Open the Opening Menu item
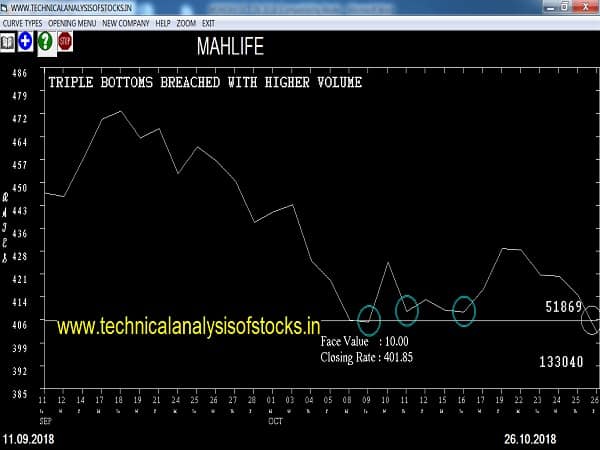Viewport: 600px width, 450px height. 73,22
